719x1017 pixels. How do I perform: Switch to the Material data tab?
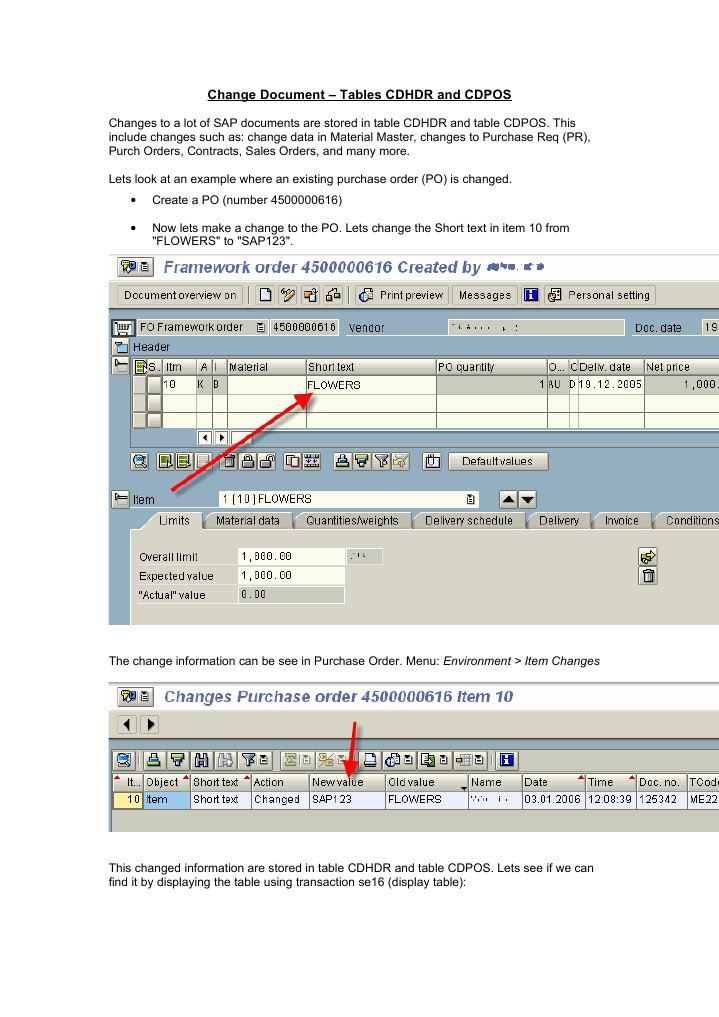tap(248, 521)
